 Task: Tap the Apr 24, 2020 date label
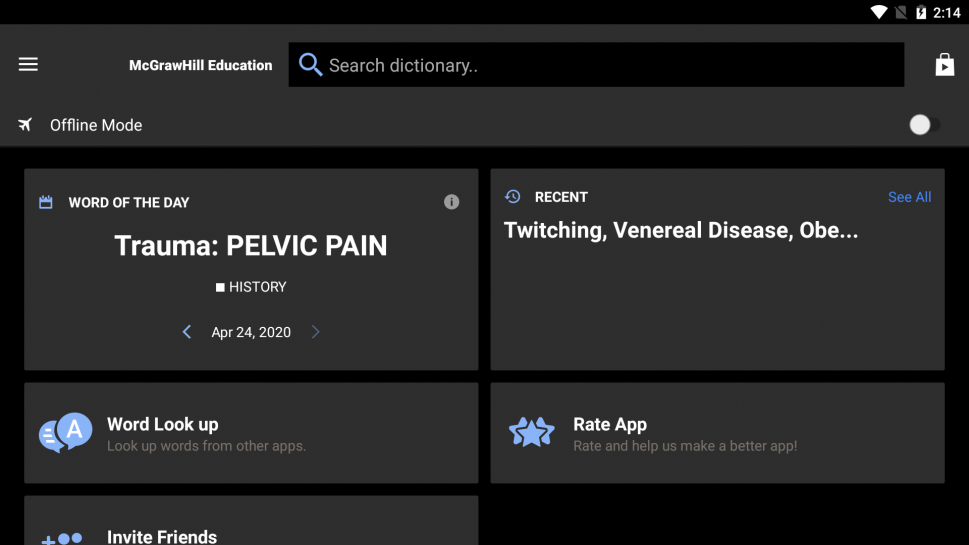click(x=251, y=332)
